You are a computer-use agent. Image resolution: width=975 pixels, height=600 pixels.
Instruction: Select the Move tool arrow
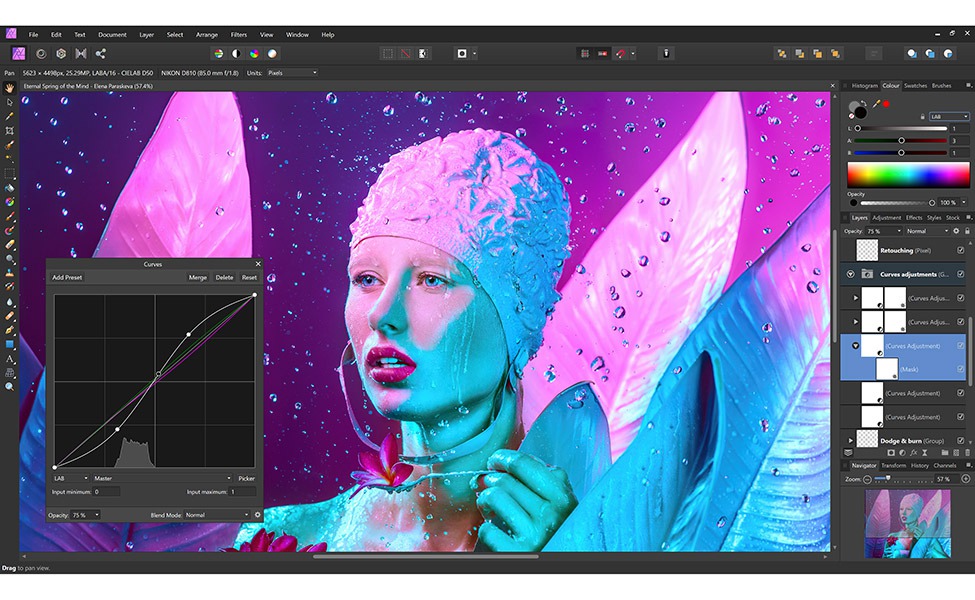[9, 102]
